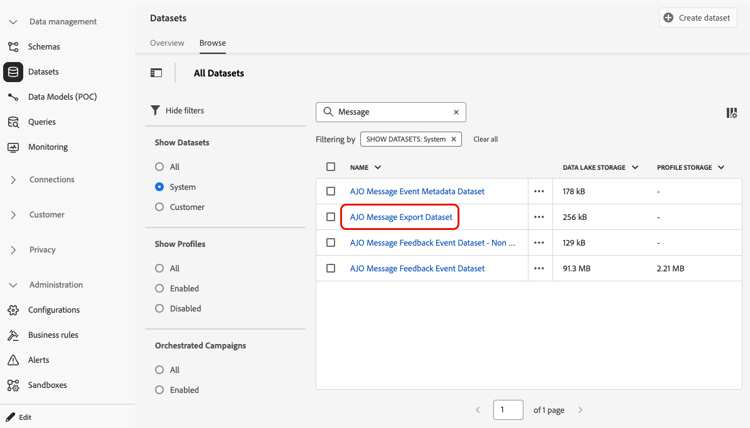Open more actions for AJO Message Export Dataset
Viewport: 750px width, 428px height.
539,217
